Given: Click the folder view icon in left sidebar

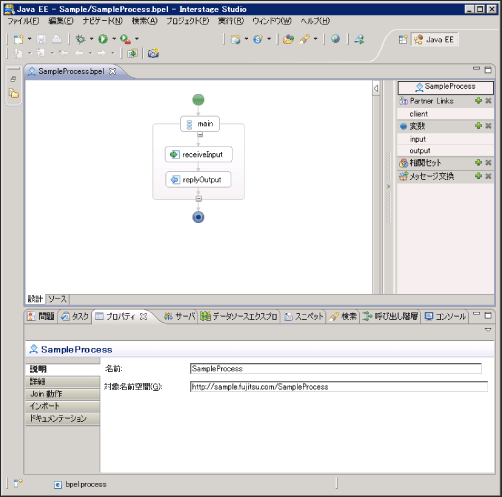Looking at the screenshot, I should (14, 93).
